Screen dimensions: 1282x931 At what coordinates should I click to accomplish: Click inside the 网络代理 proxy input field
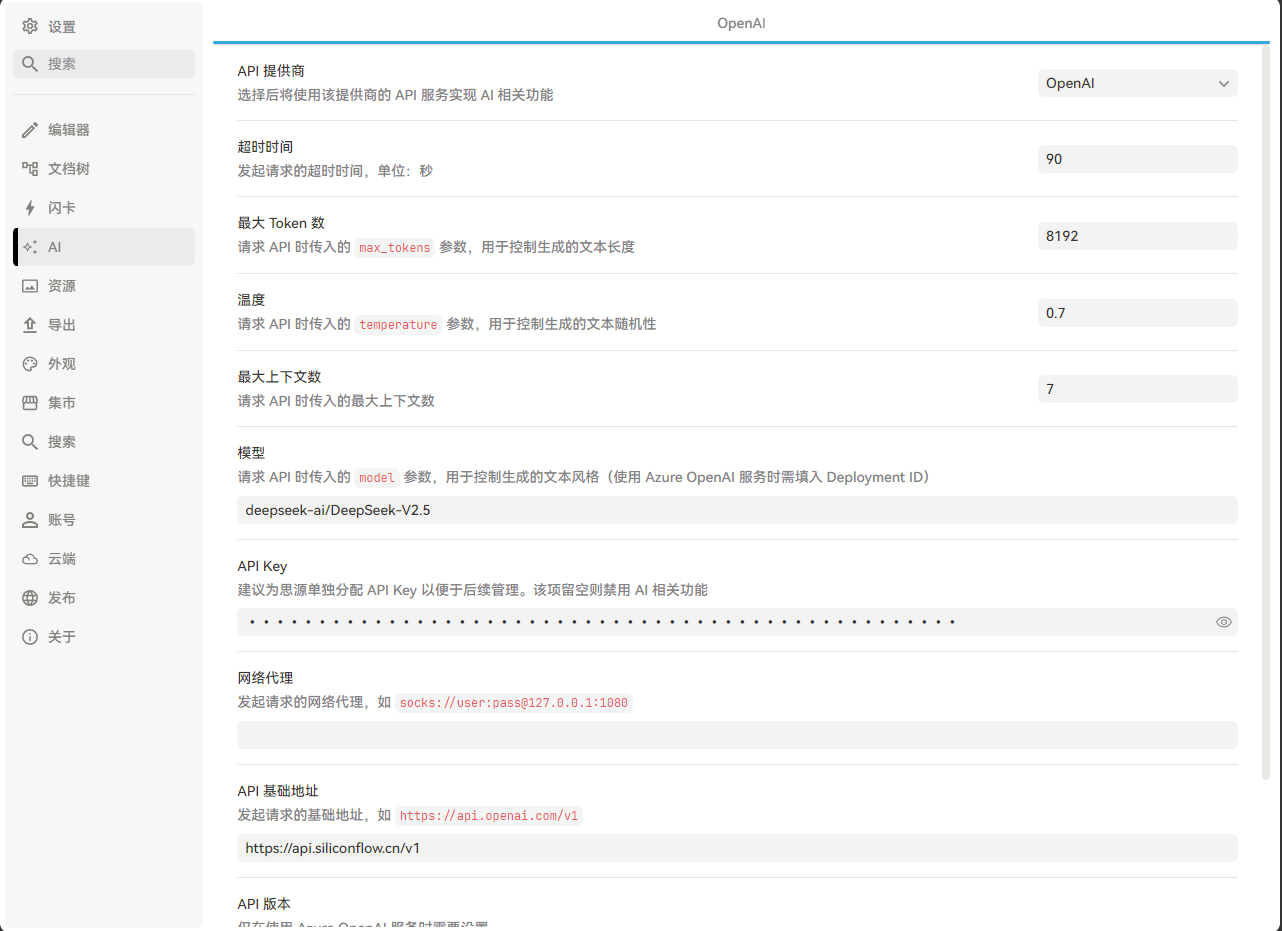(x=737, y=734)
